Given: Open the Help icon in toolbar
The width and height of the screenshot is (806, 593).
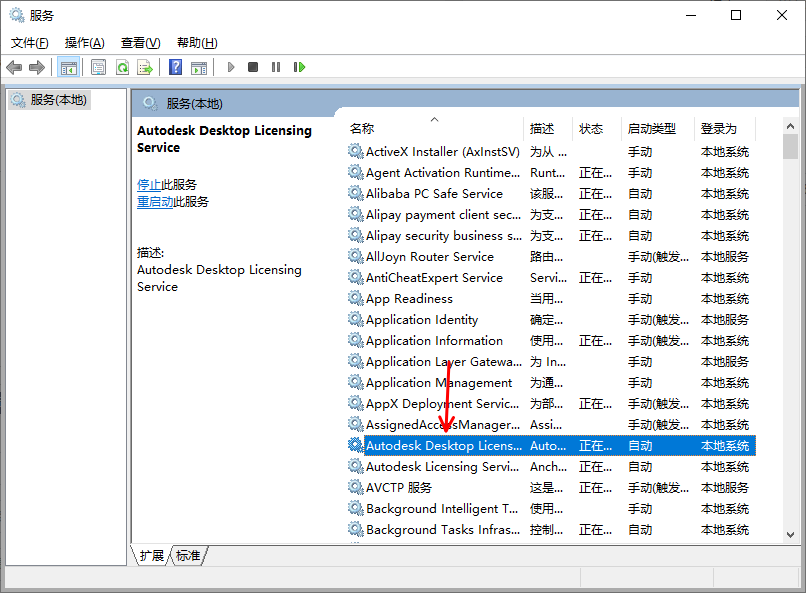Looking at the screenshot, I should tap(175, 67).
